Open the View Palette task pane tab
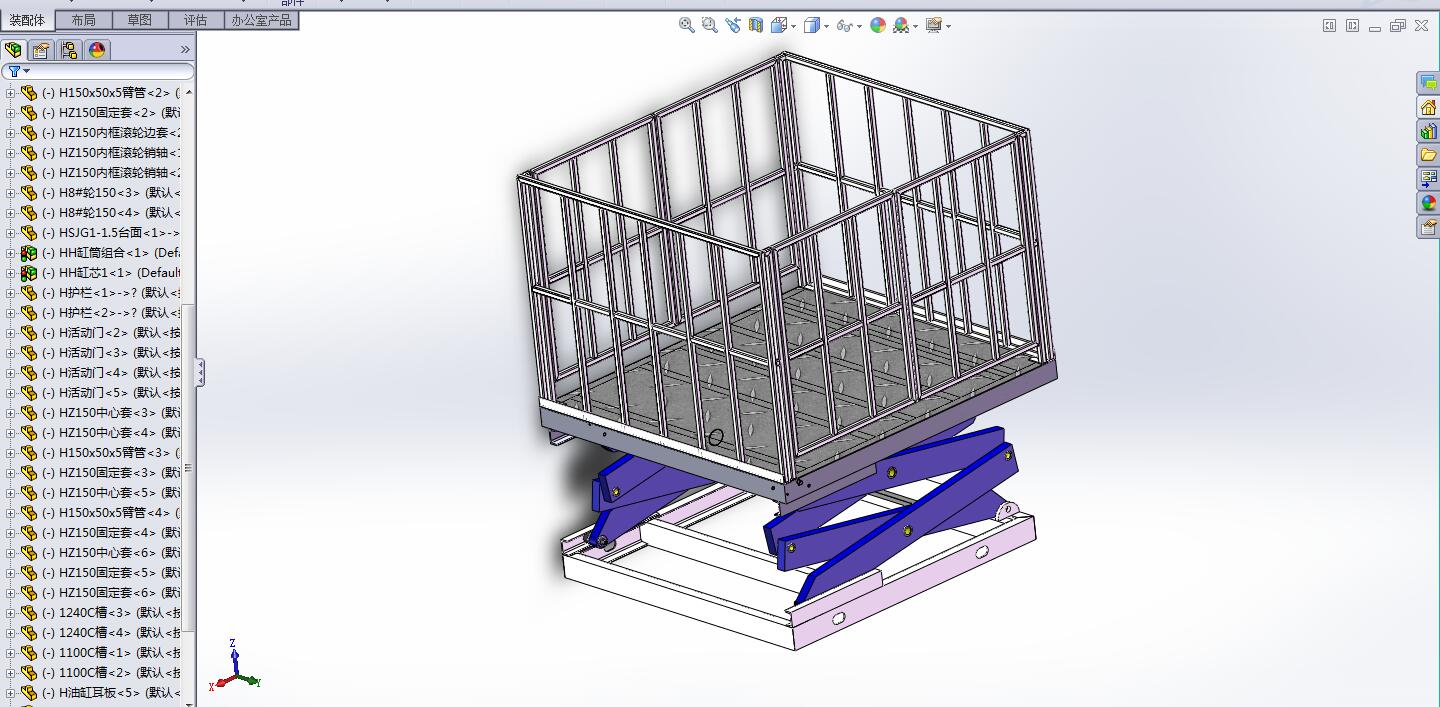Image resolution: width=1440 pixels, height=707 pixels. pos(1428,179)
